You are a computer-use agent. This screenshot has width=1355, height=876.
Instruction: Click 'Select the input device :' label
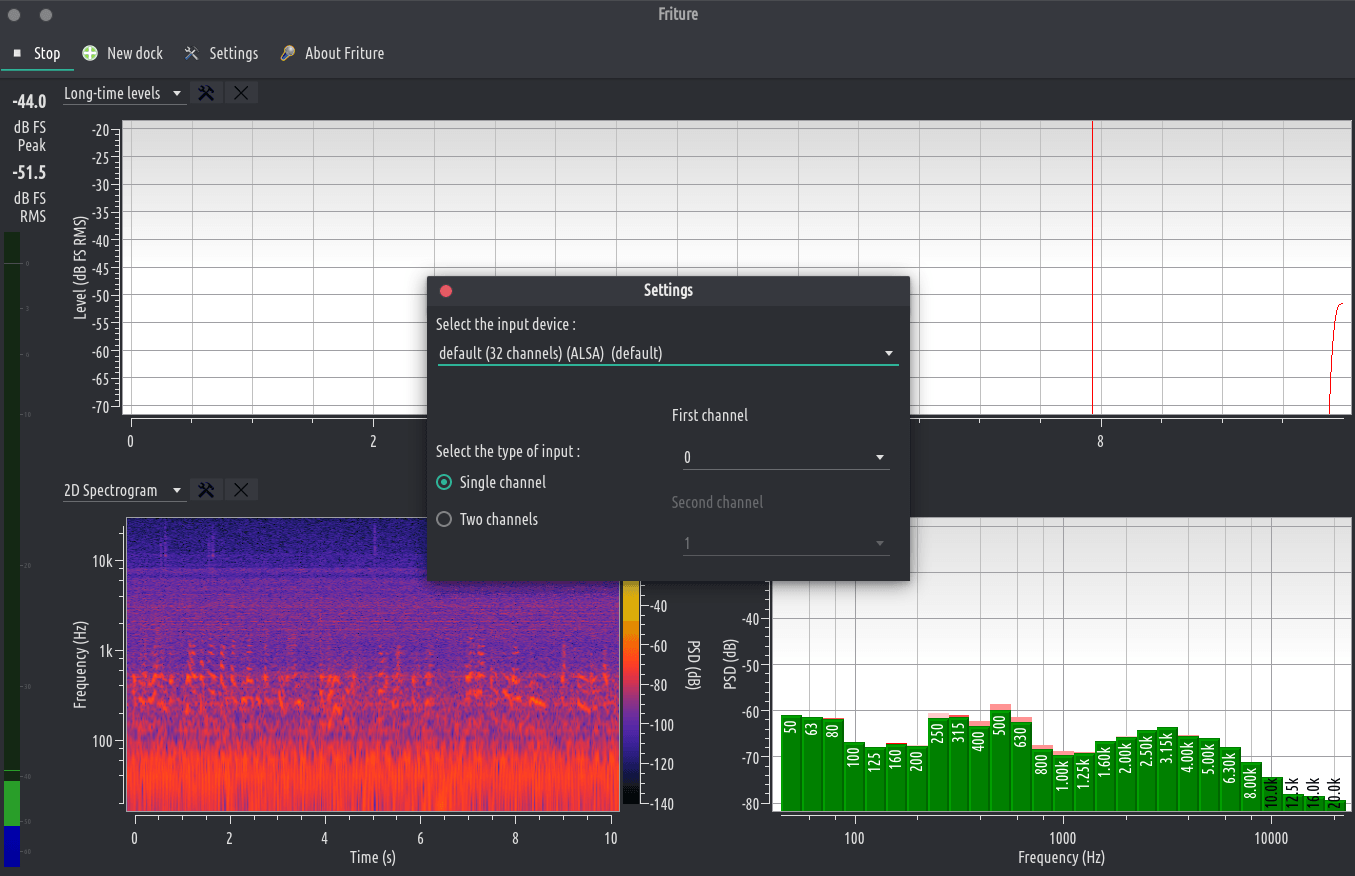click(x=506, y=325)
